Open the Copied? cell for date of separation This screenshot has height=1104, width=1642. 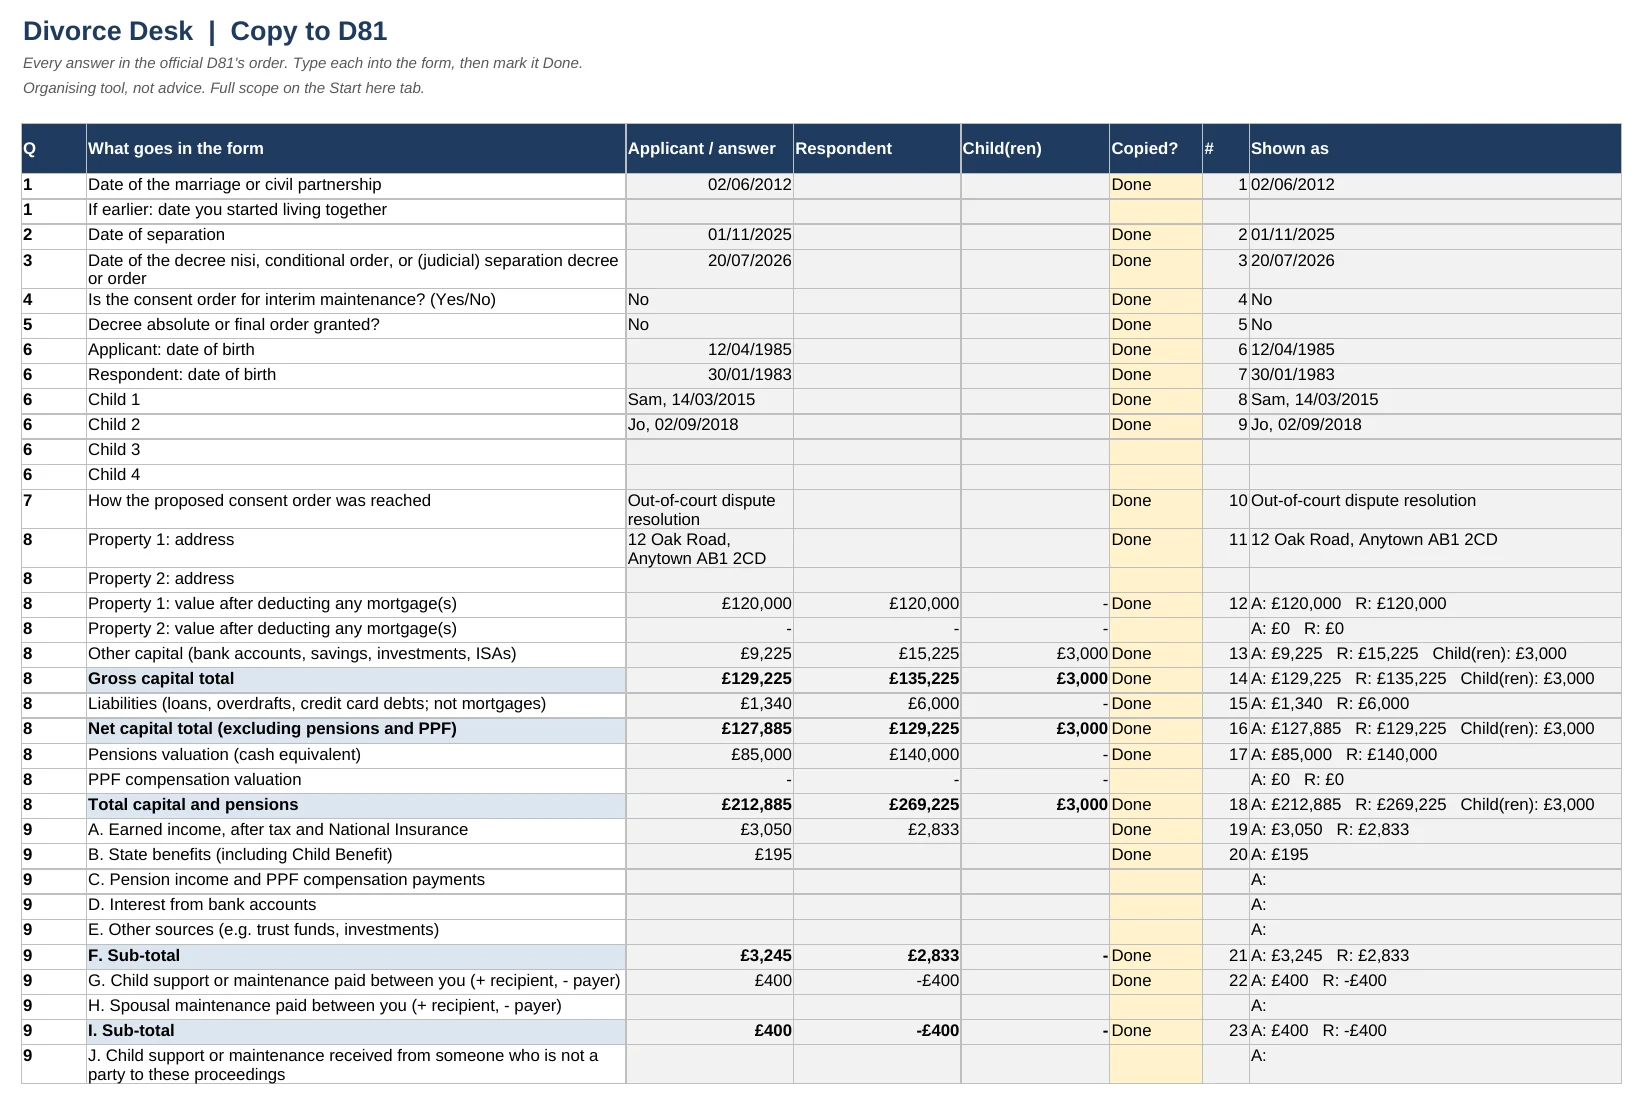pyautogui.click(x=1155, y=236)
